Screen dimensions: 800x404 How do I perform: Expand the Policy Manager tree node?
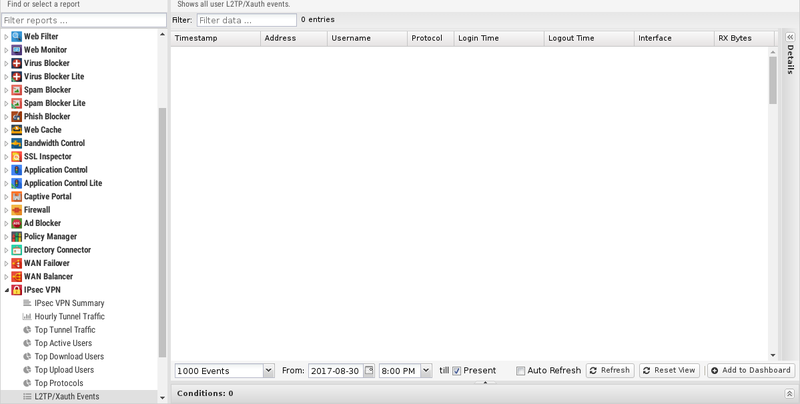(x=6, y=237)
